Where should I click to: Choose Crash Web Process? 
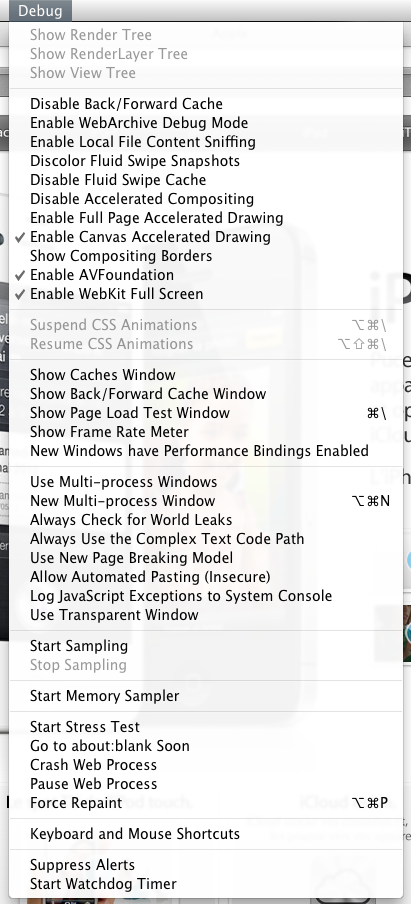click(206, 764)
